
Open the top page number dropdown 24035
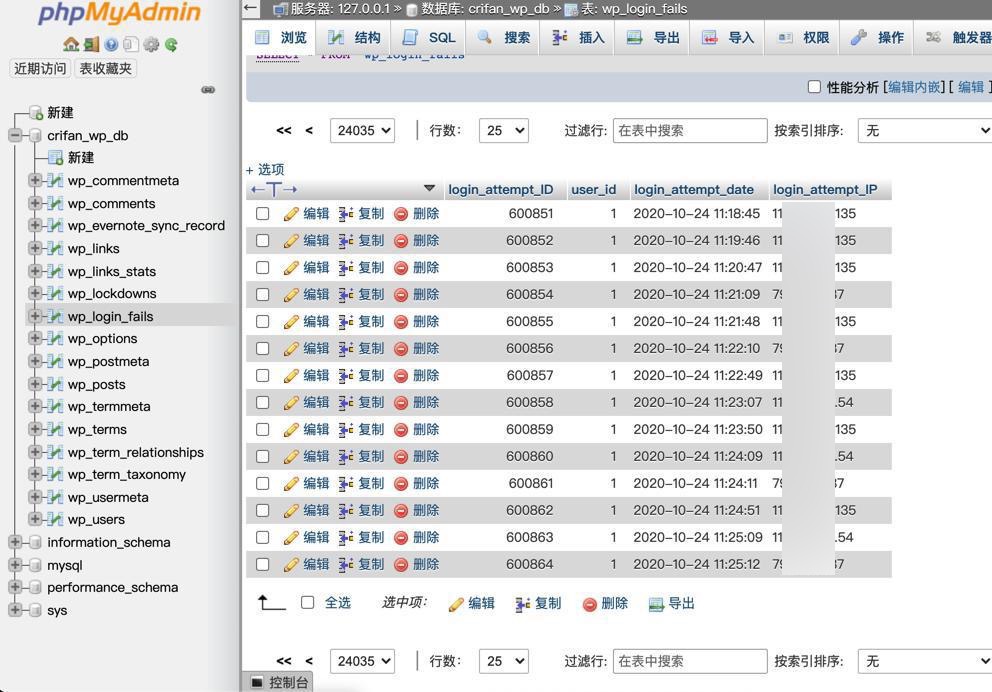363,131
